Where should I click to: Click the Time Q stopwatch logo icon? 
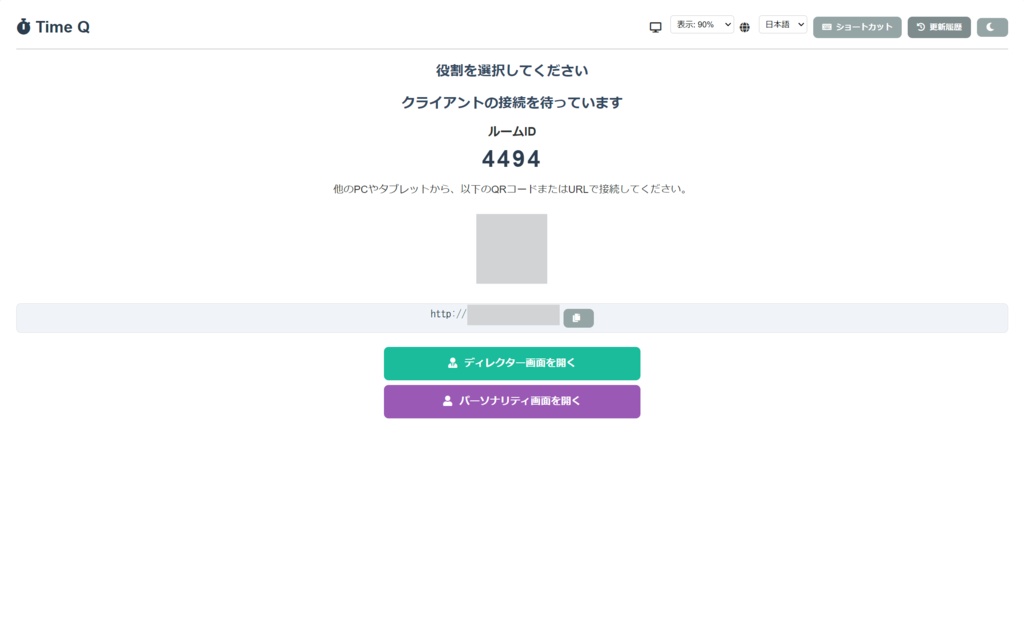[25, 27]
